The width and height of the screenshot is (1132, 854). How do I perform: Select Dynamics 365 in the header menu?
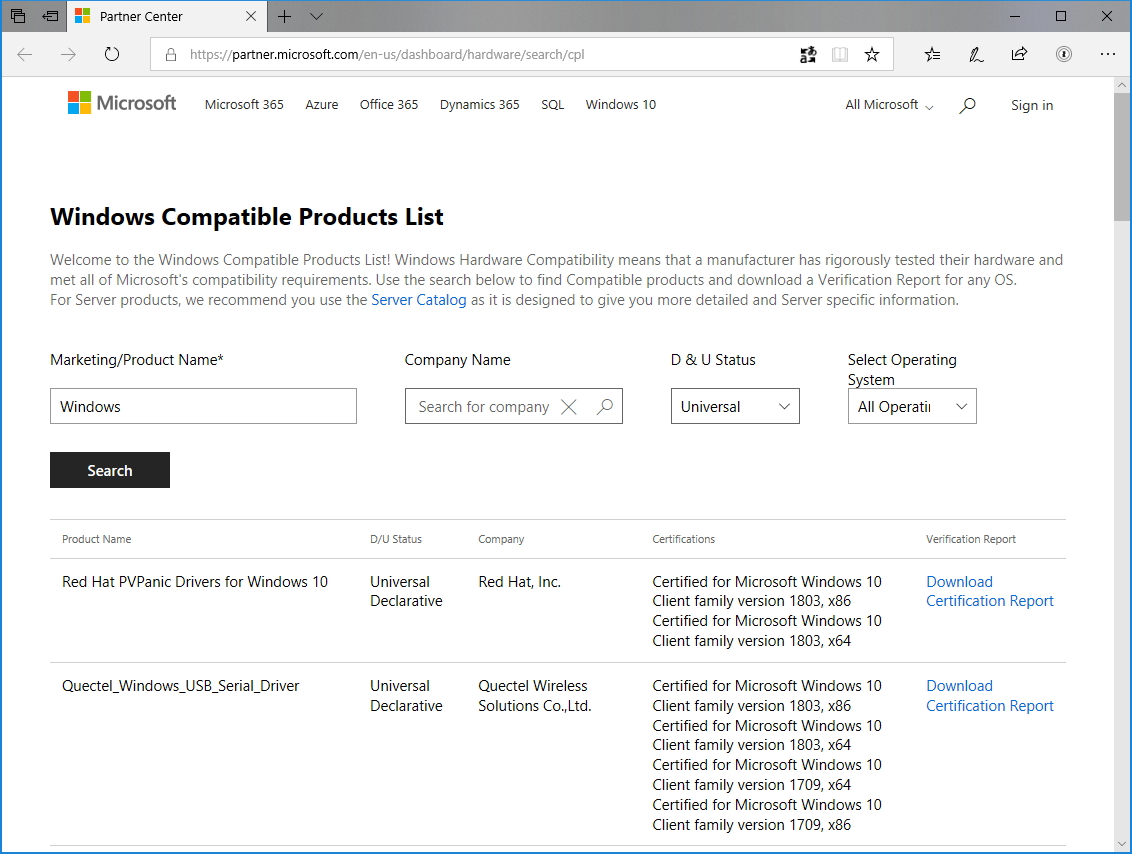(479, 104)
